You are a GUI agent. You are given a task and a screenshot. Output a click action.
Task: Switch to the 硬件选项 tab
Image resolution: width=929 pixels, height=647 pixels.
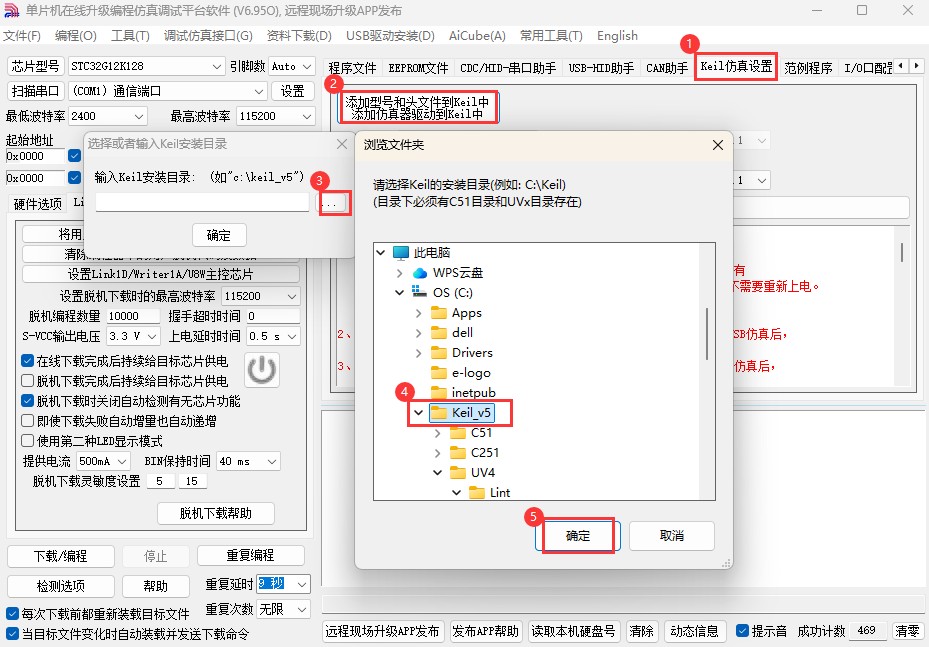click(38, 204)
